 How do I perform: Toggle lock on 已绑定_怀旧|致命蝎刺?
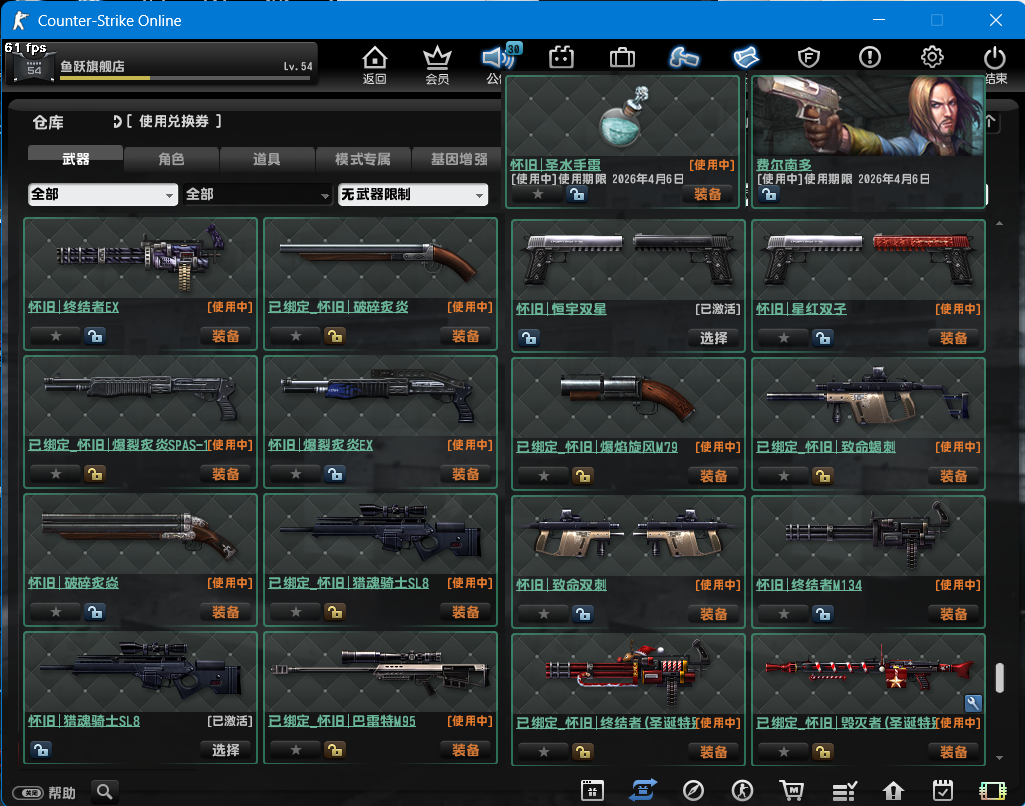[823, 476]
